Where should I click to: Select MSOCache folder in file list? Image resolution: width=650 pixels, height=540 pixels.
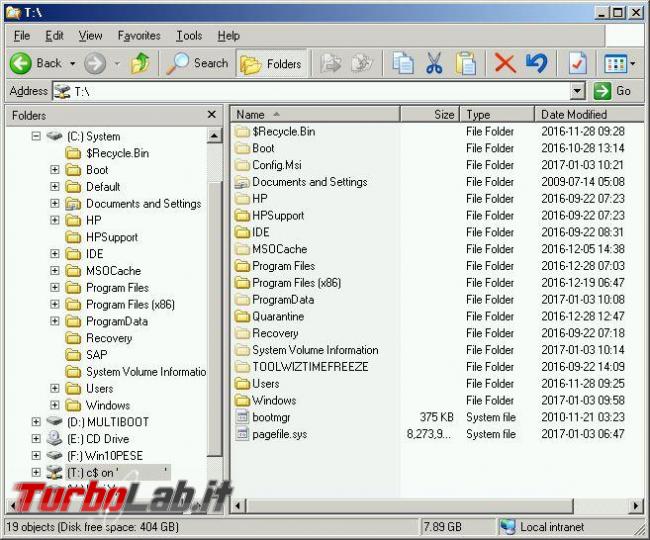pyautogui.click(x=271, y=249)
